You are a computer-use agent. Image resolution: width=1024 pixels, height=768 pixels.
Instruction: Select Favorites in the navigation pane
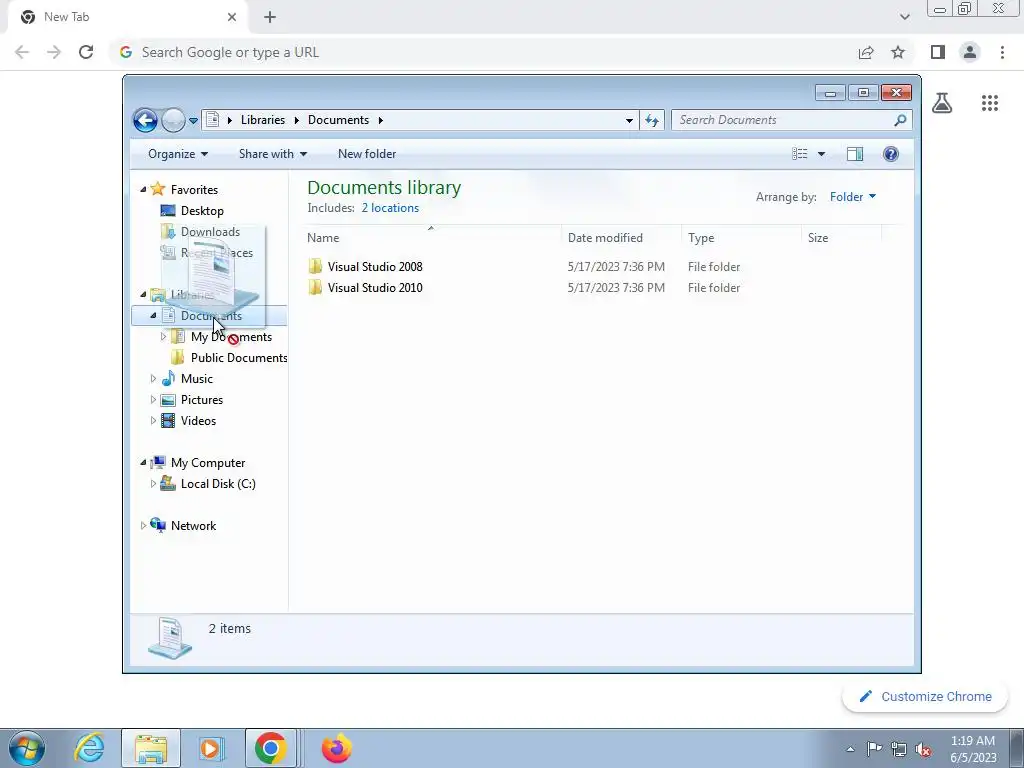coord(194,189)
